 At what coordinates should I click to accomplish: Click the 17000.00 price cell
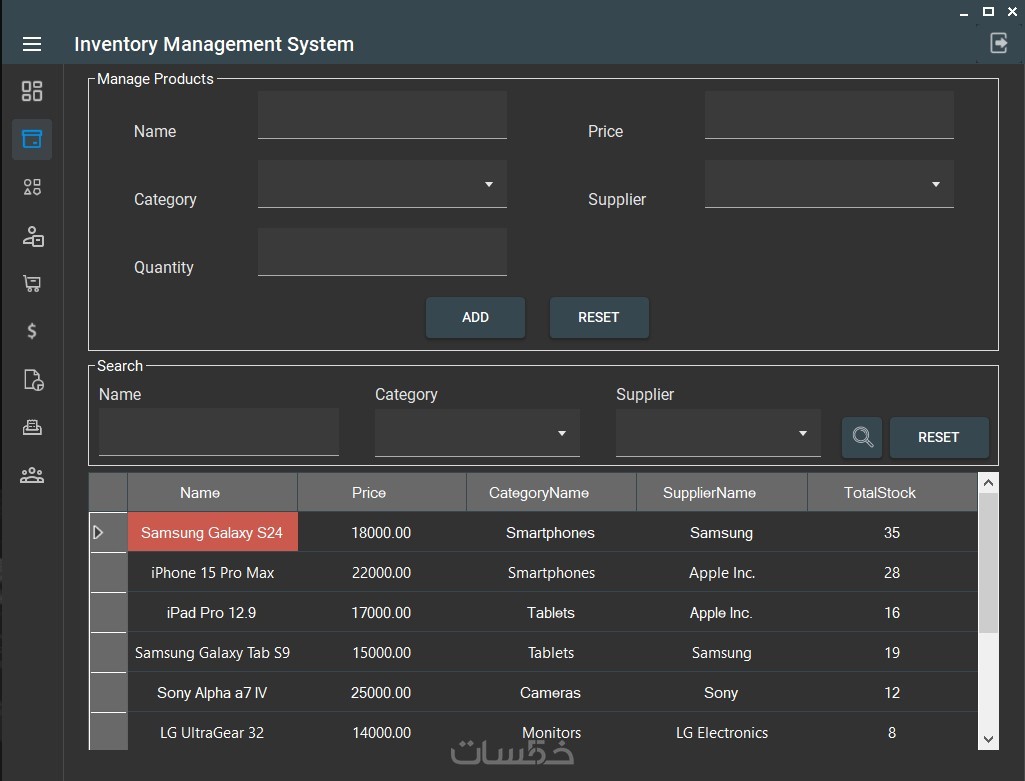382,612
